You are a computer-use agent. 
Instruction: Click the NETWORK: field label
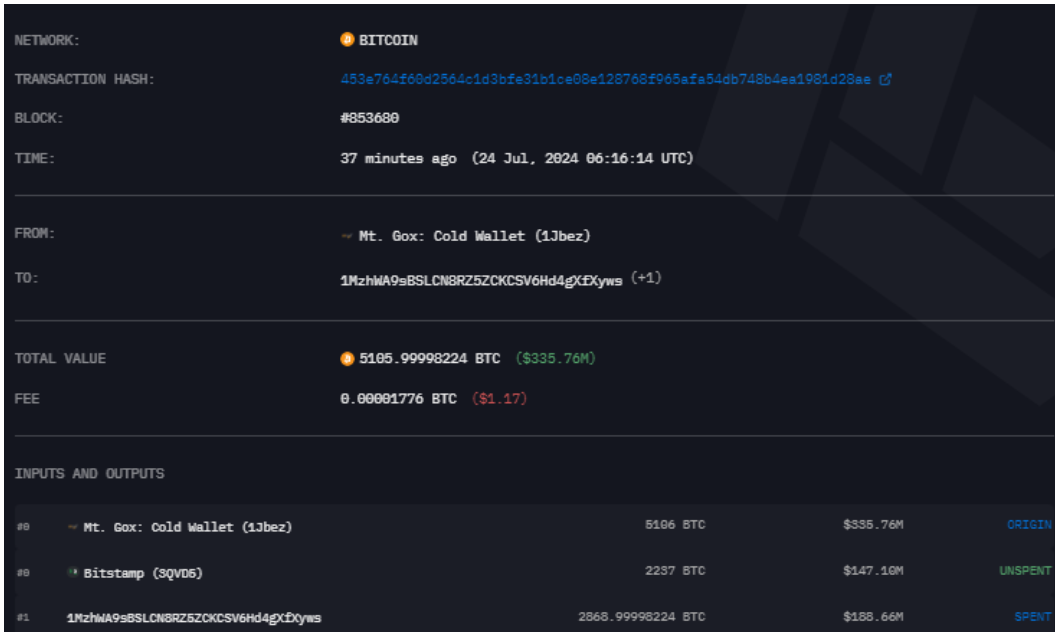point(47,41)
